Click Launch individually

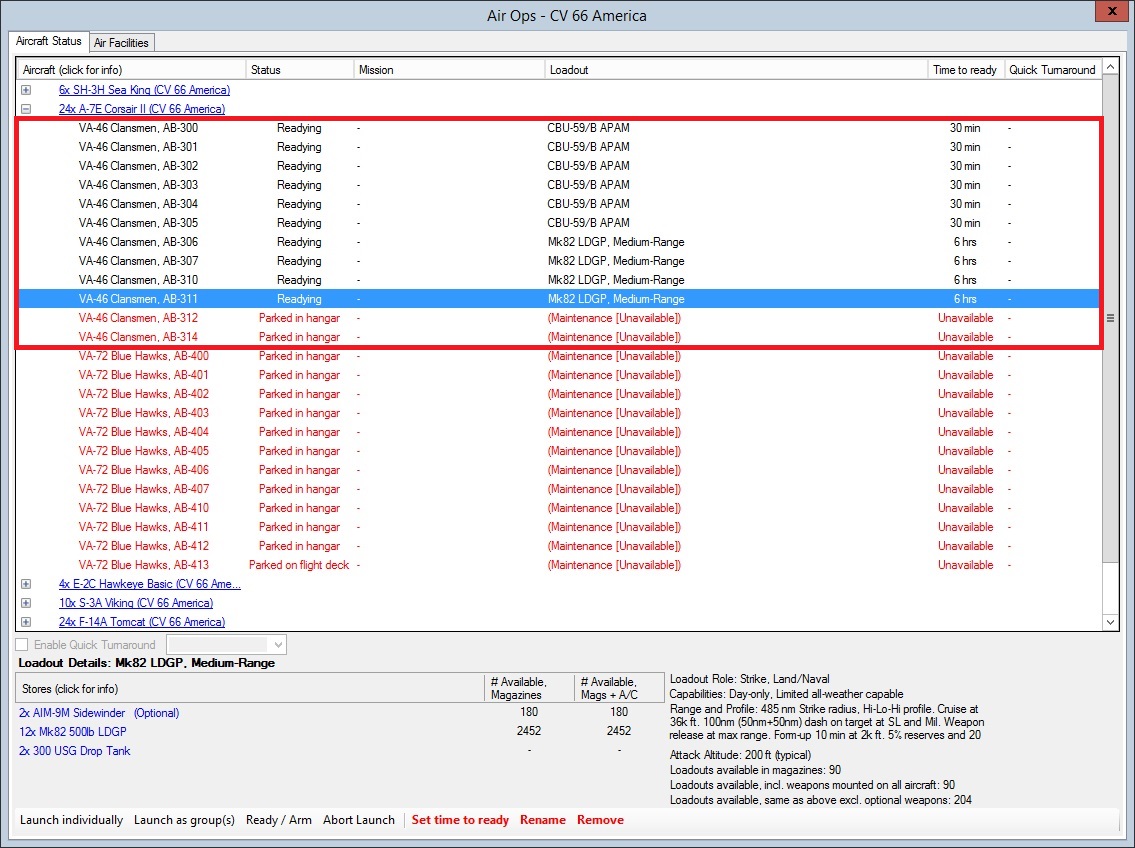[x=72, y=820]
